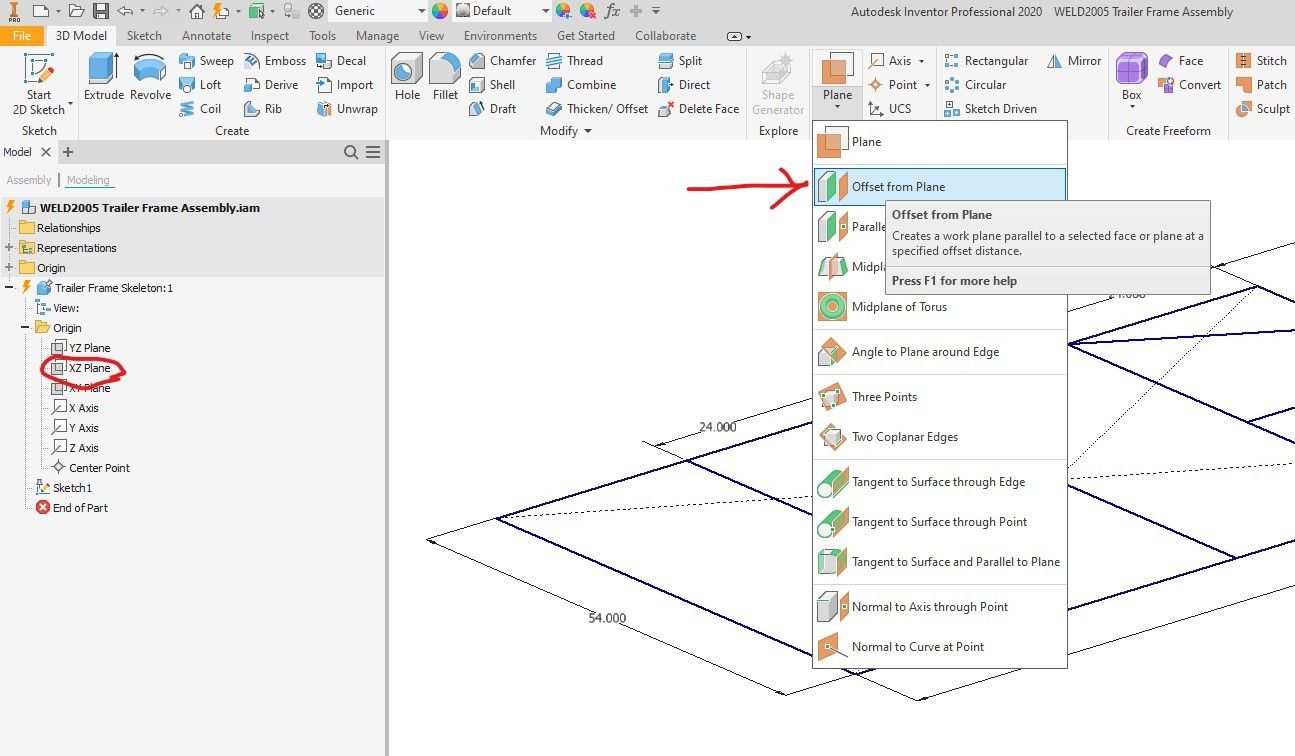Choose the Sweep tool

tap(205, 61)
